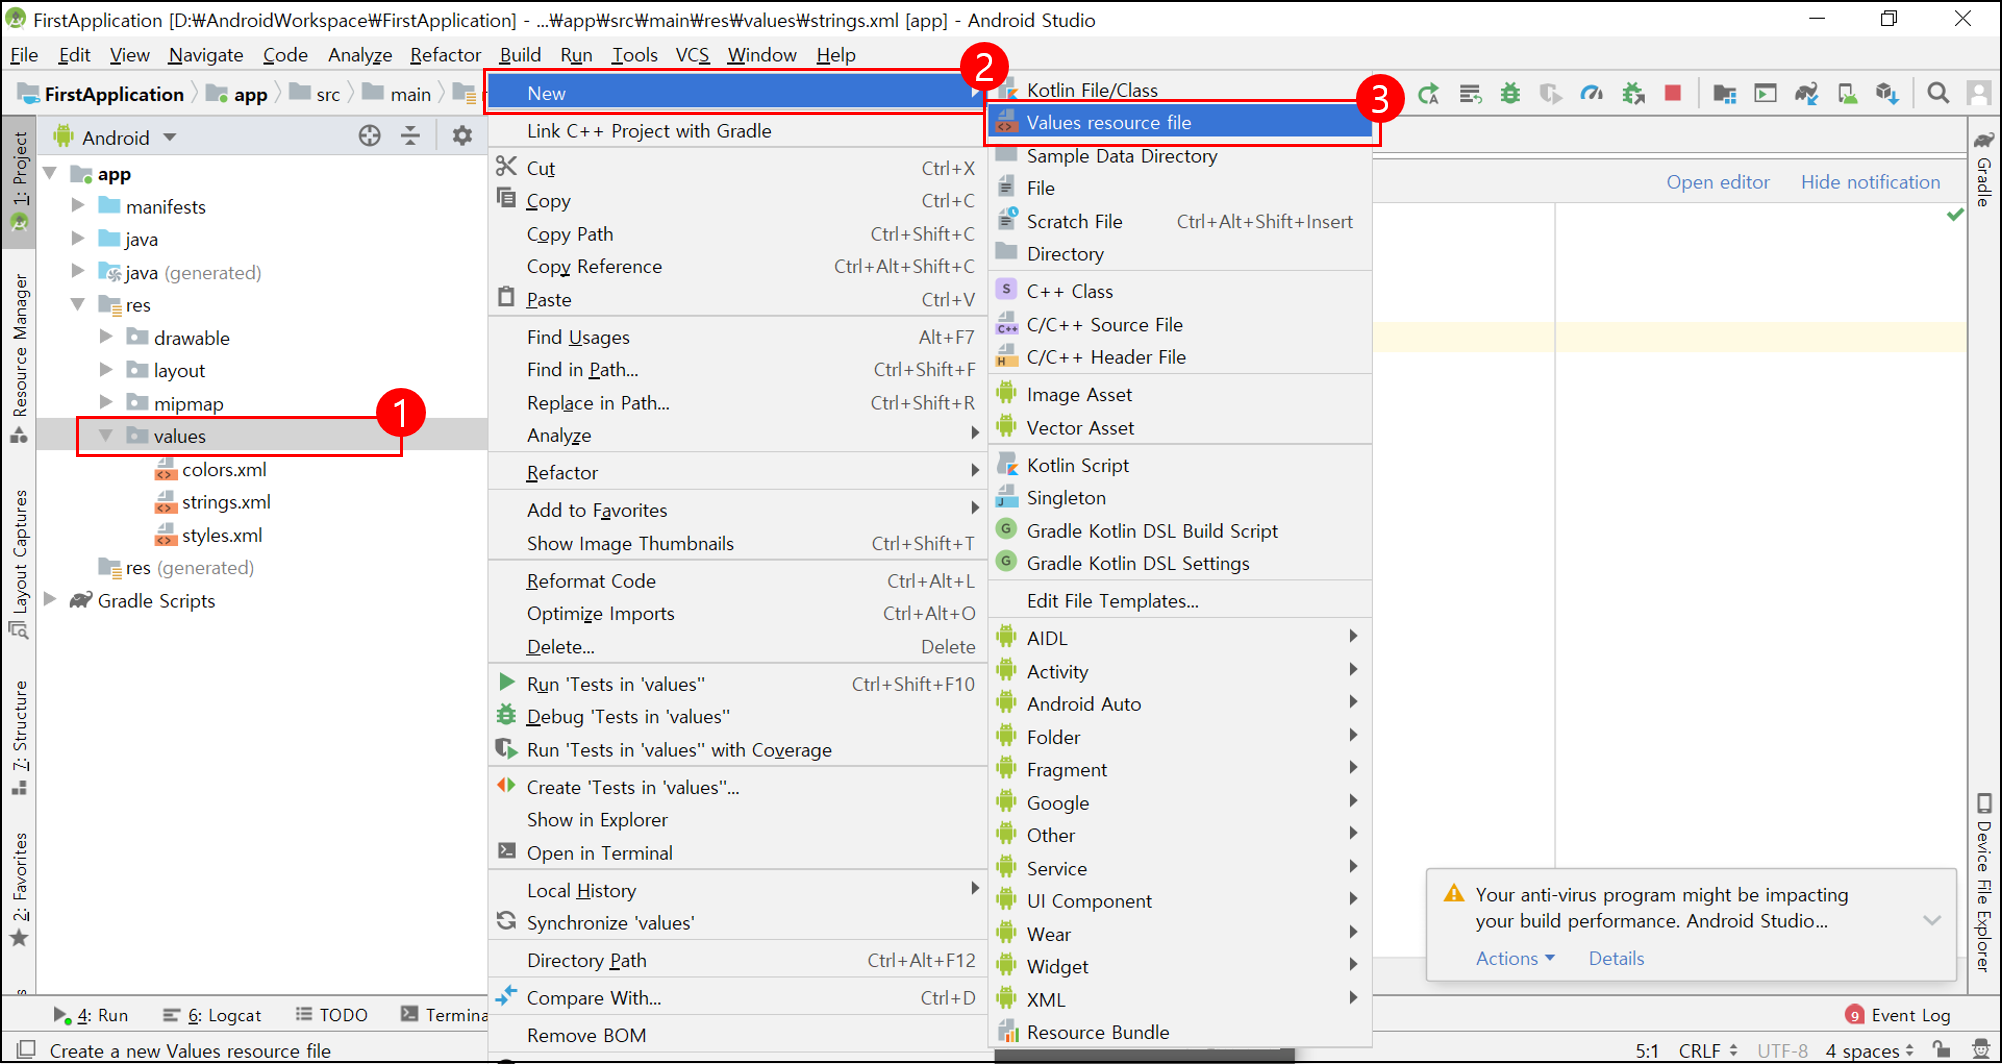Click the Apply Code Changes toolbar icon

coord(1469,94)
